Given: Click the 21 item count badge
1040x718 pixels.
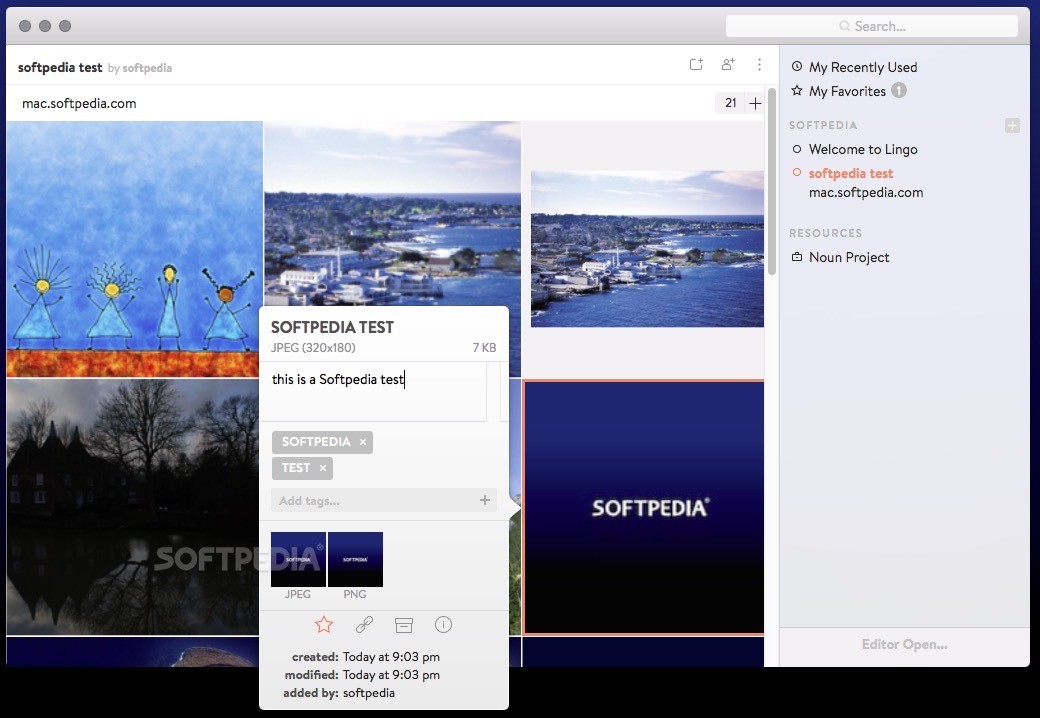Looking at the screenshot, I should [730, 103].
